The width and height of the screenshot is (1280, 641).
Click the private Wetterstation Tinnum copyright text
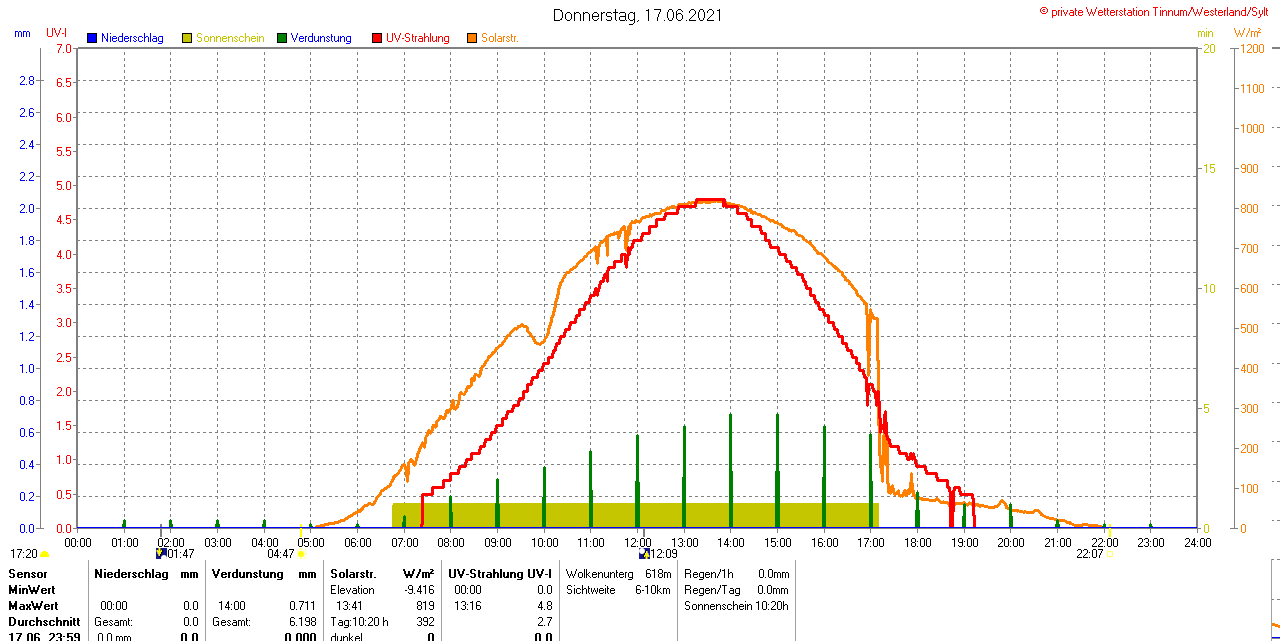(x=1158, y=11)
